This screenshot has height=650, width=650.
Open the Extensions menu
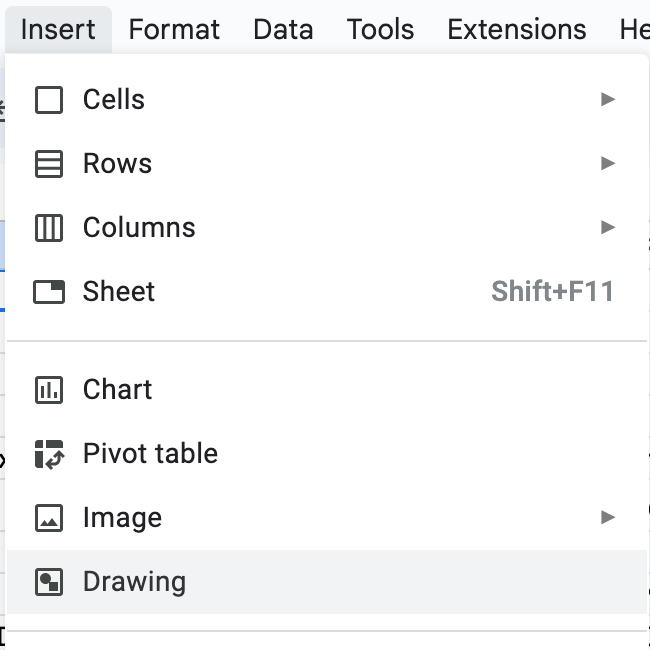[517, 29]
